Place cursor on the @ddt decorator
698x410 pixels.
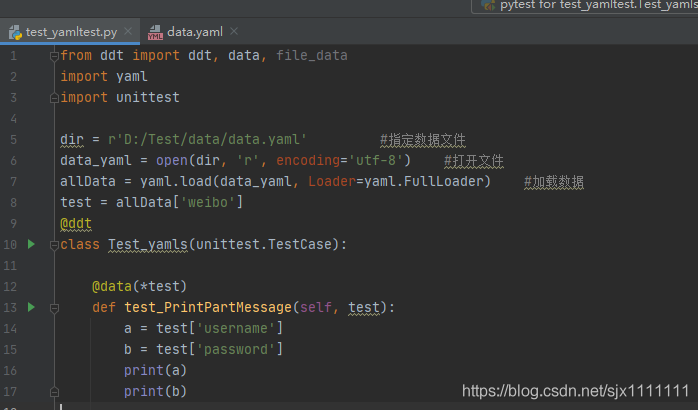[x=76, y=223]
